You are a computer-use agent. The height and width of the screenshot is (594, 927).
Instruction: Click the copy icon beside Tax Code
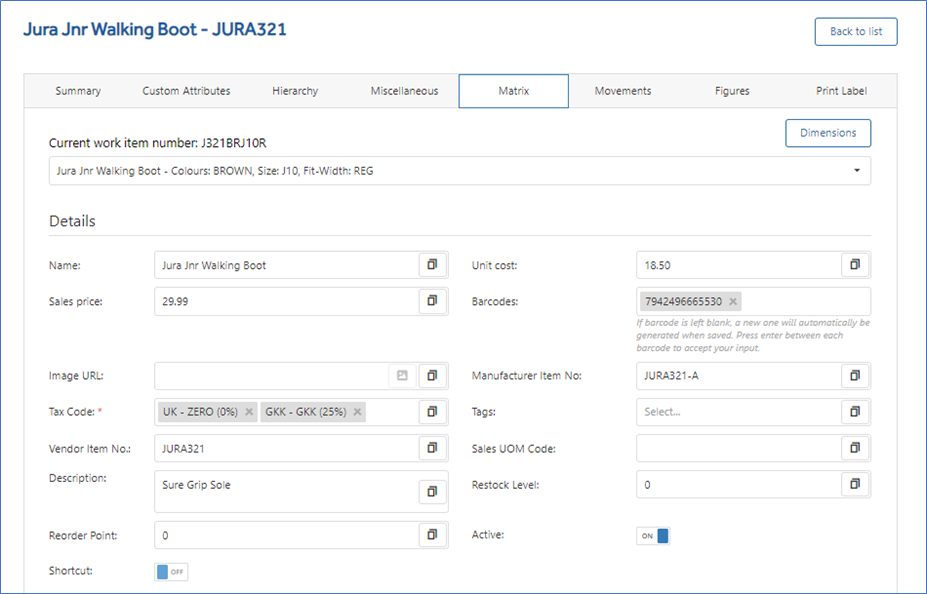[x=432, y=411]
